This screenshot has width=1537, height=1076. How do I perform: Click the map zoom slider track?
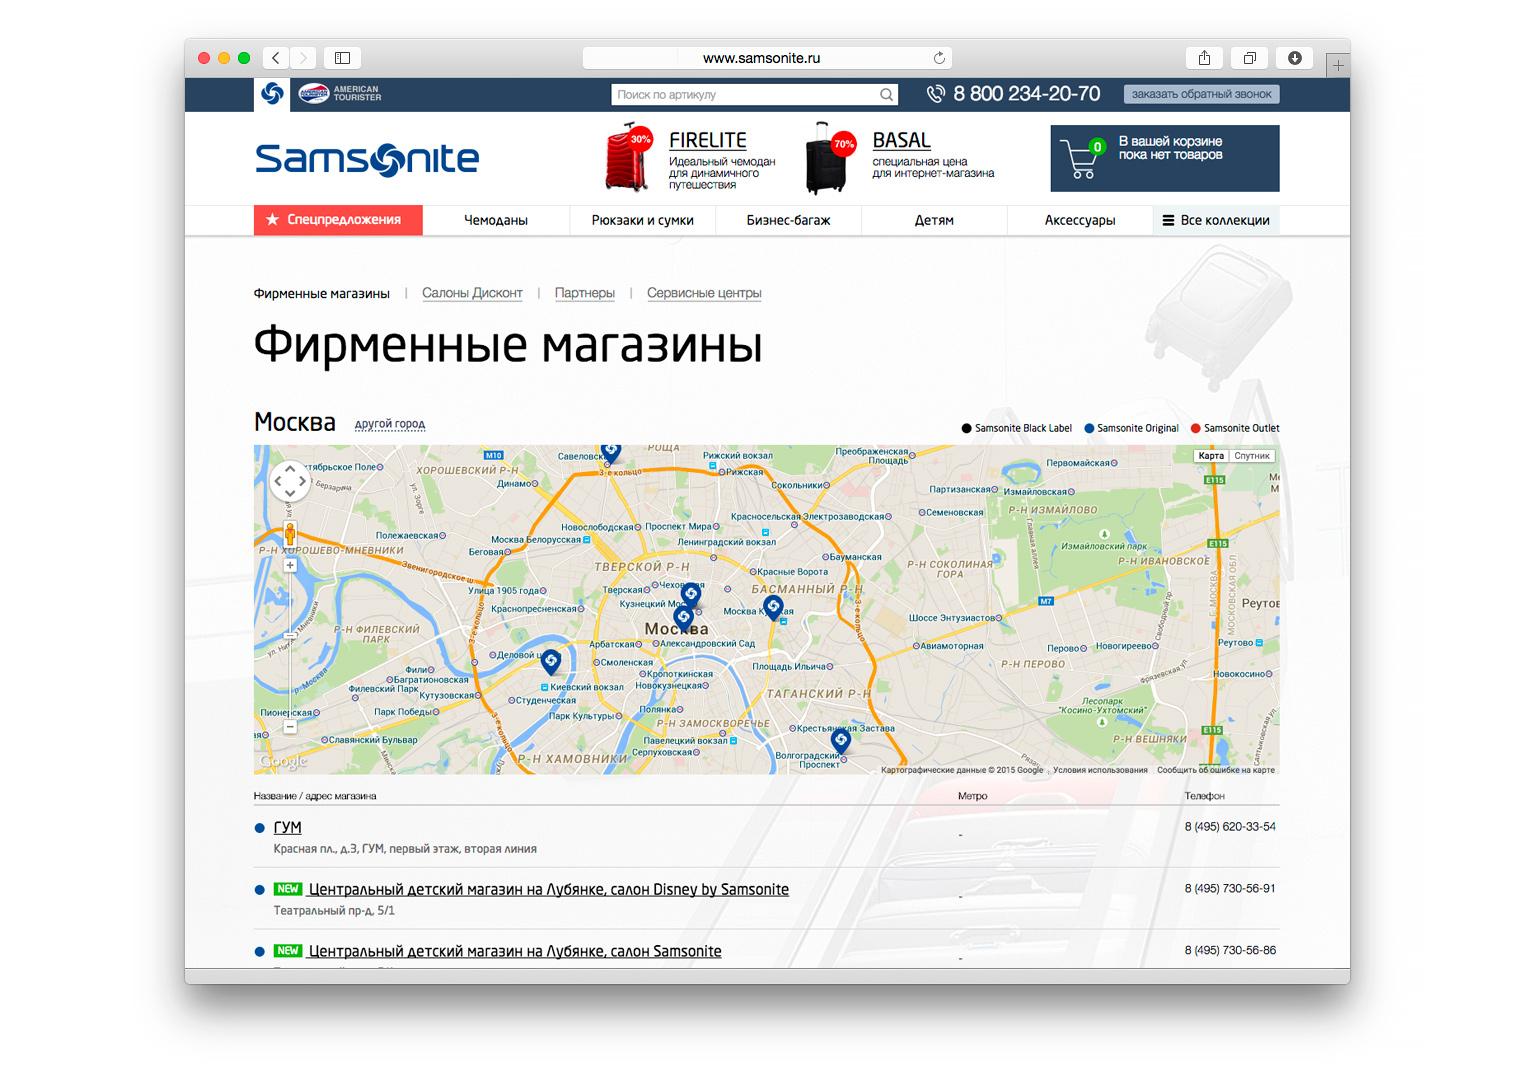tap(290, 646)
